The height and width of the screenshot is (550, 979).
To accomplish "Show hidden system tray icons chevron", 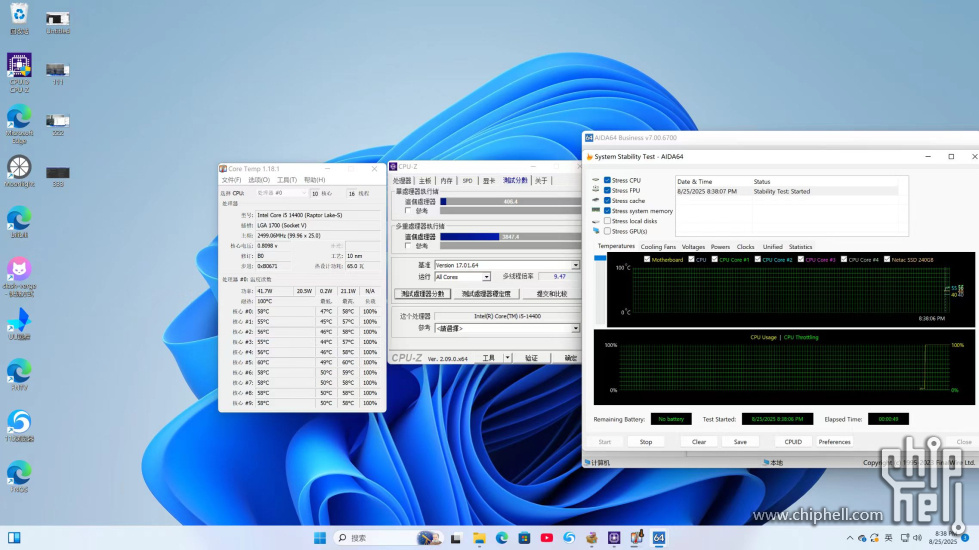I will (x=849, y=538).
